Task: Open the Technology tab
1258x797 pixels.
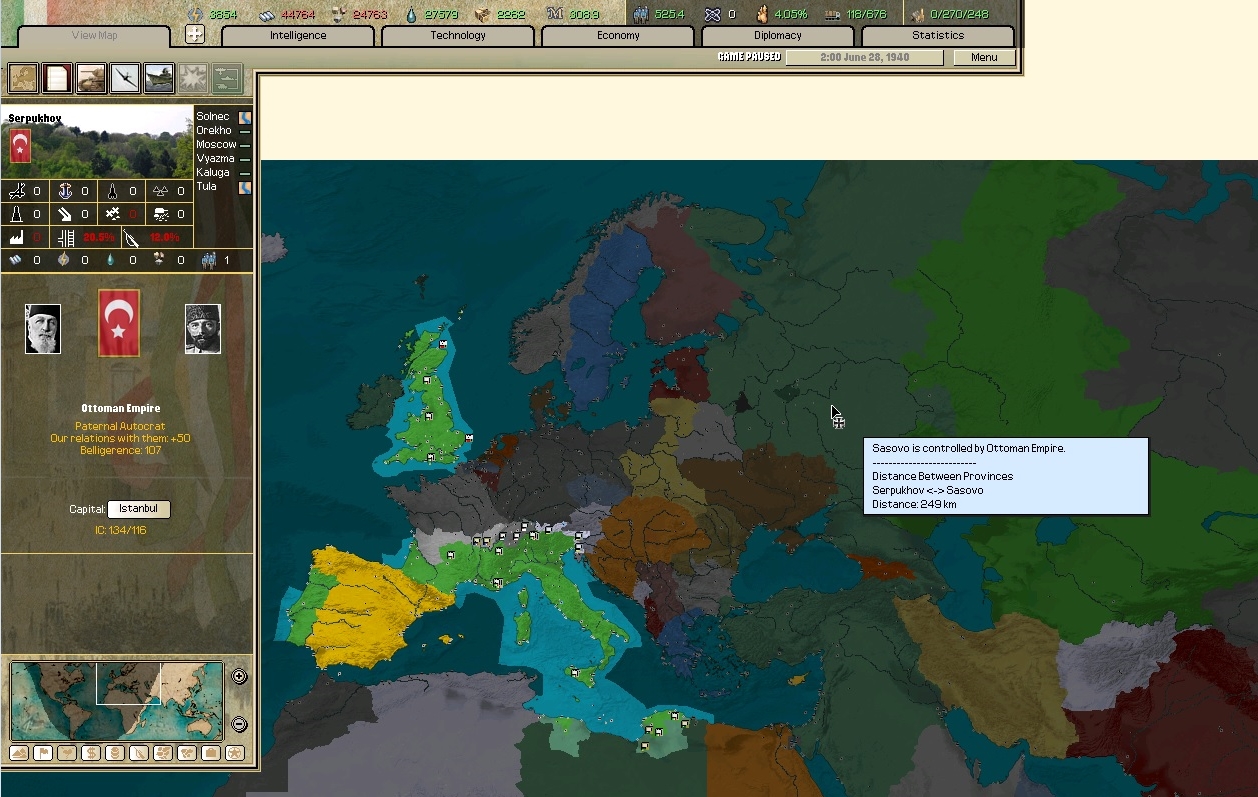Action: pyautogui.click(x=458, y=35)
